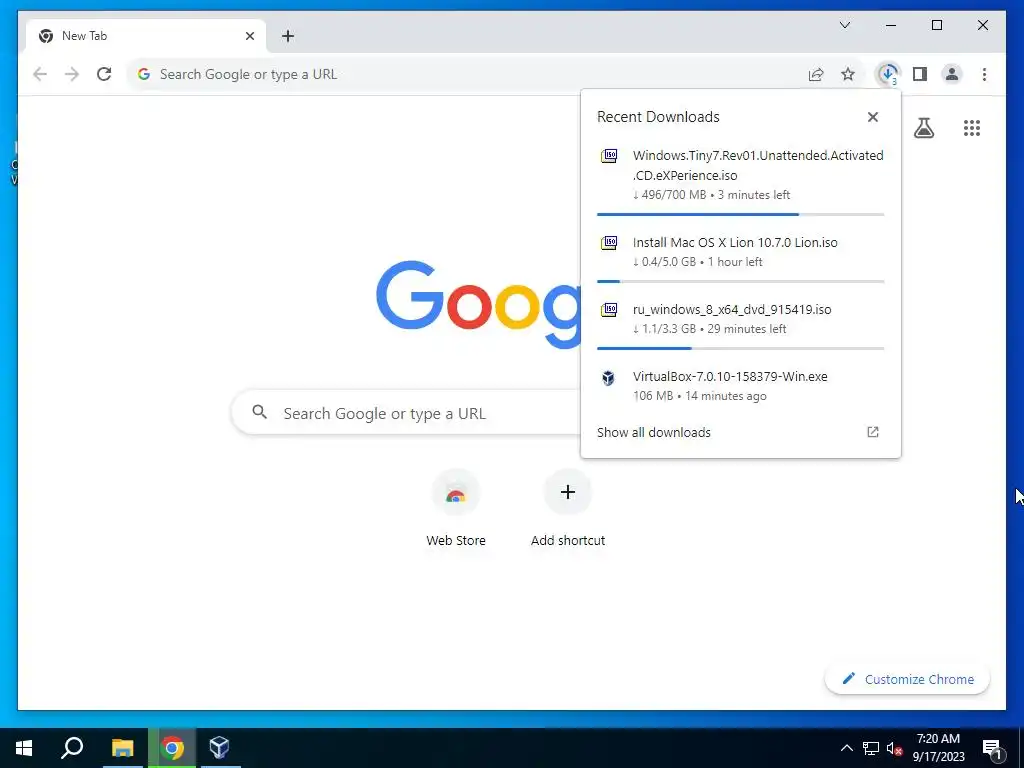Click the ISO icon for Windows.Tiny7 download
Viewport: 1024px width, 768px height.
pos(609,156)
